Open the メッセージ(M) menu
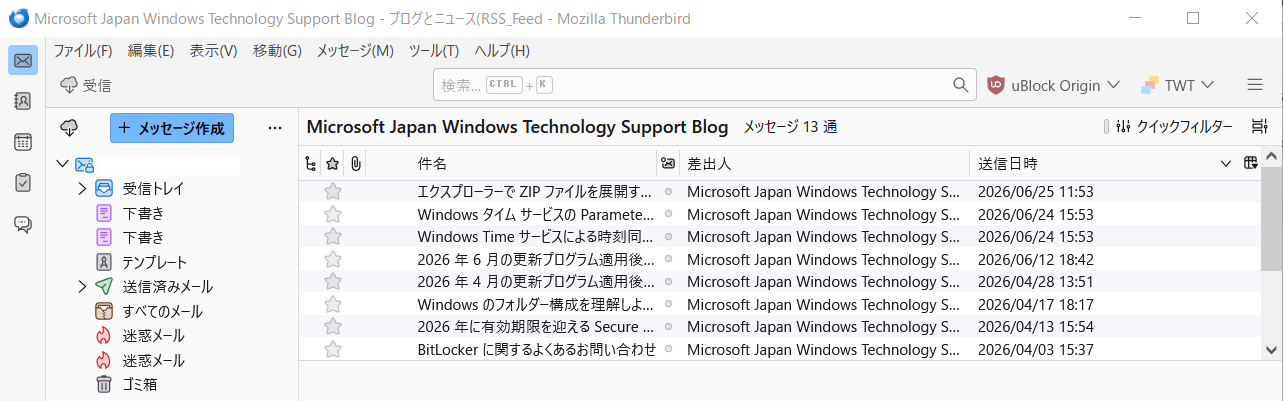Viewport: 1283px width, 401px height. tap(355, 51)
